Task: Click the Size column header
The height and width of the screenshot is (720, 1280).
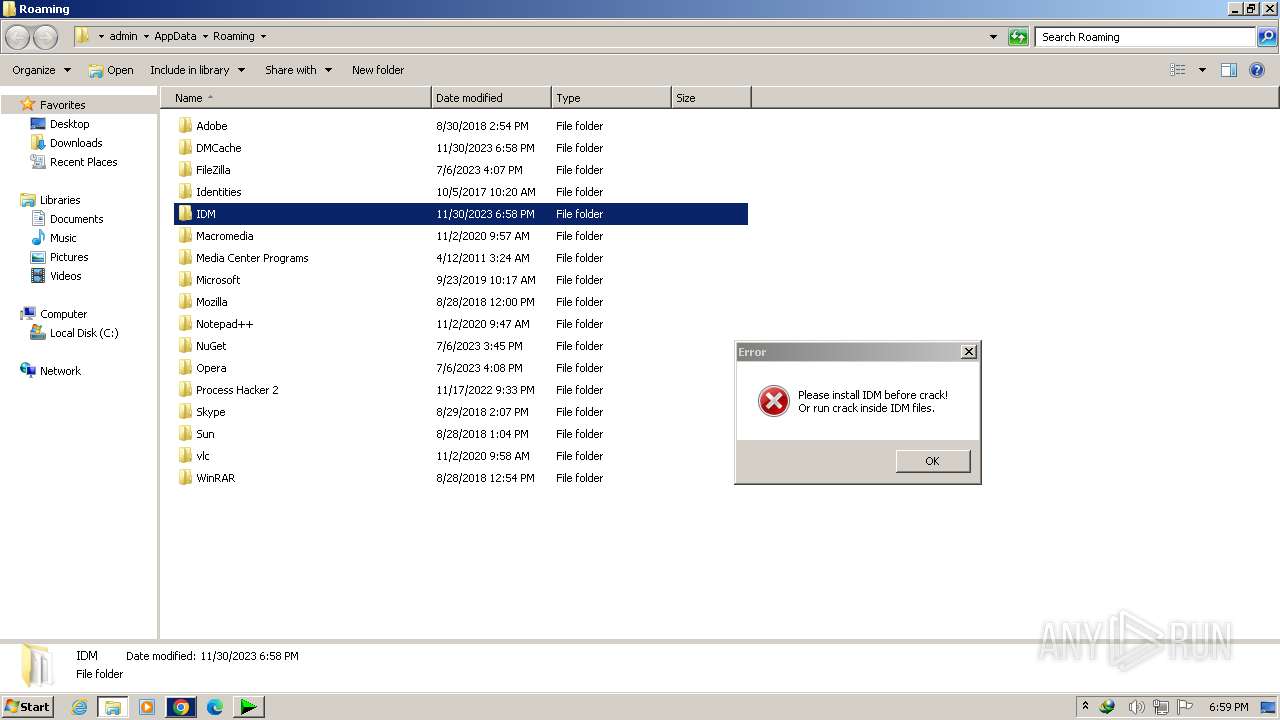Action: click(x=711, y=98)
